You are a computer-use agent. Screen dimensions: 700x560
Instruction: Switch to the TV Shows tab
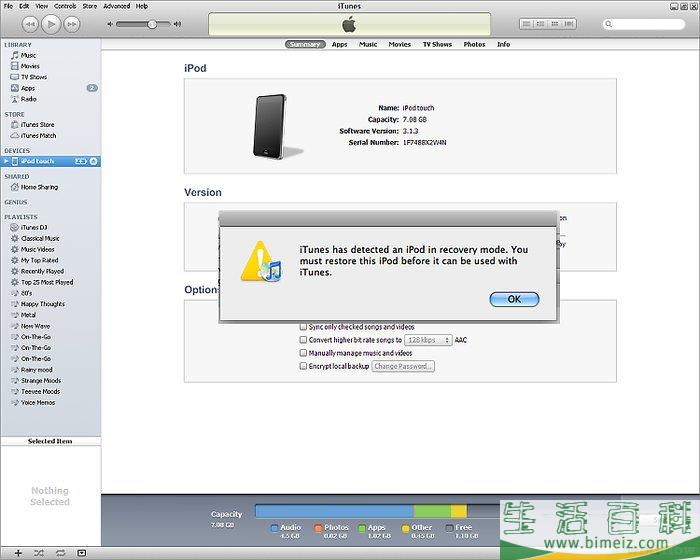tap(438, 44)
